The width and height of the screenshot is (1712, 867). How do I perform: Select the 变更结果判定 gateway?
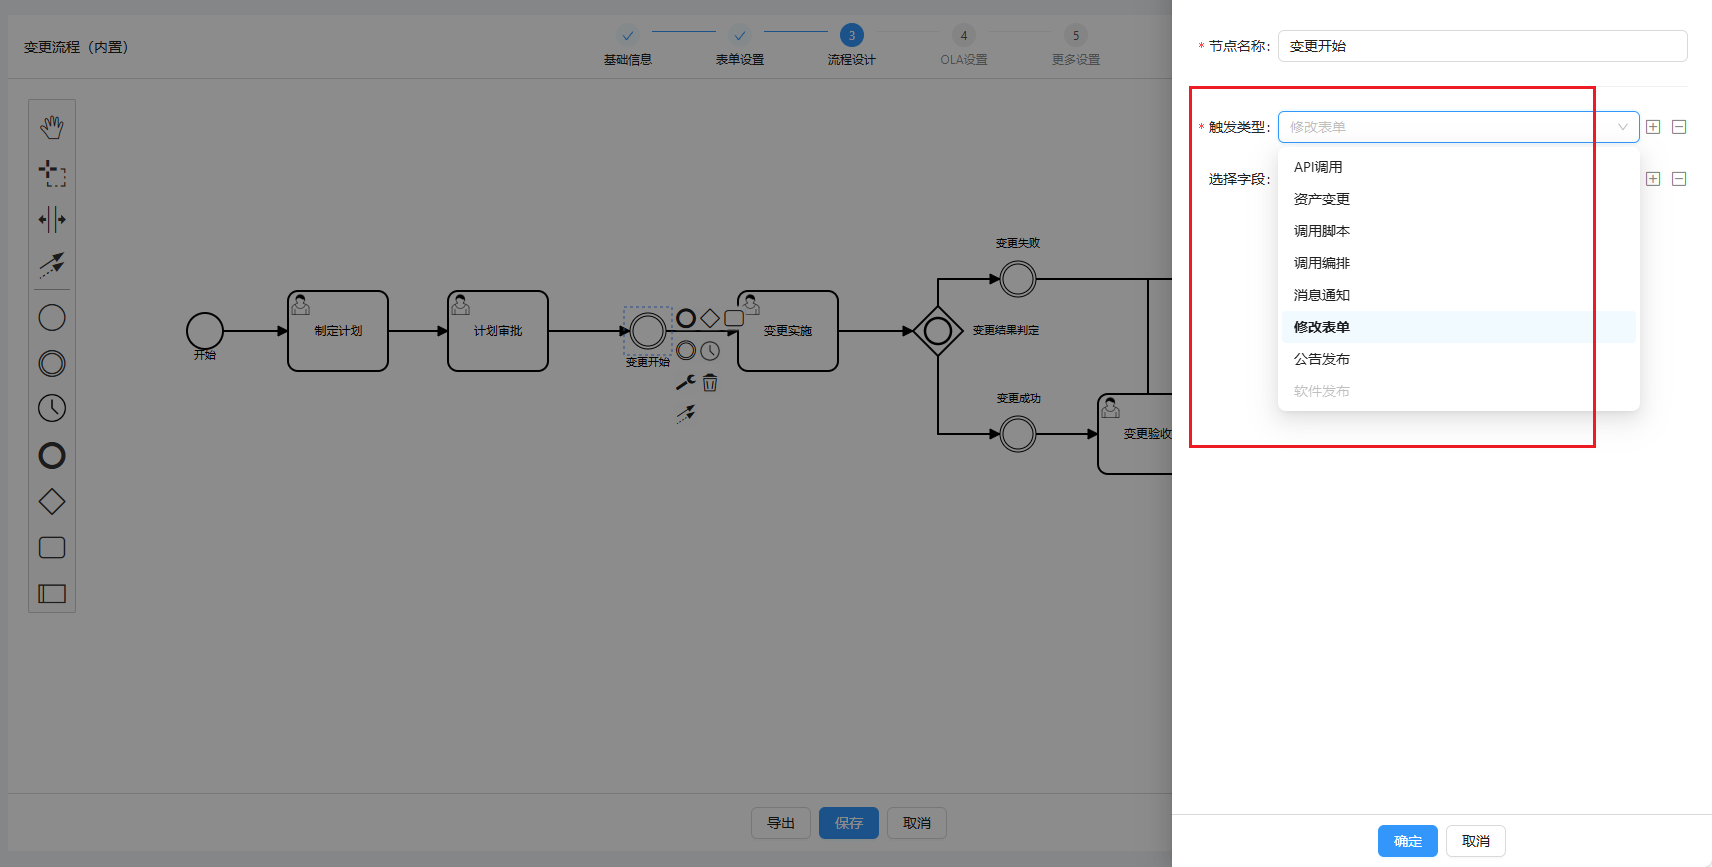point(938,331)
